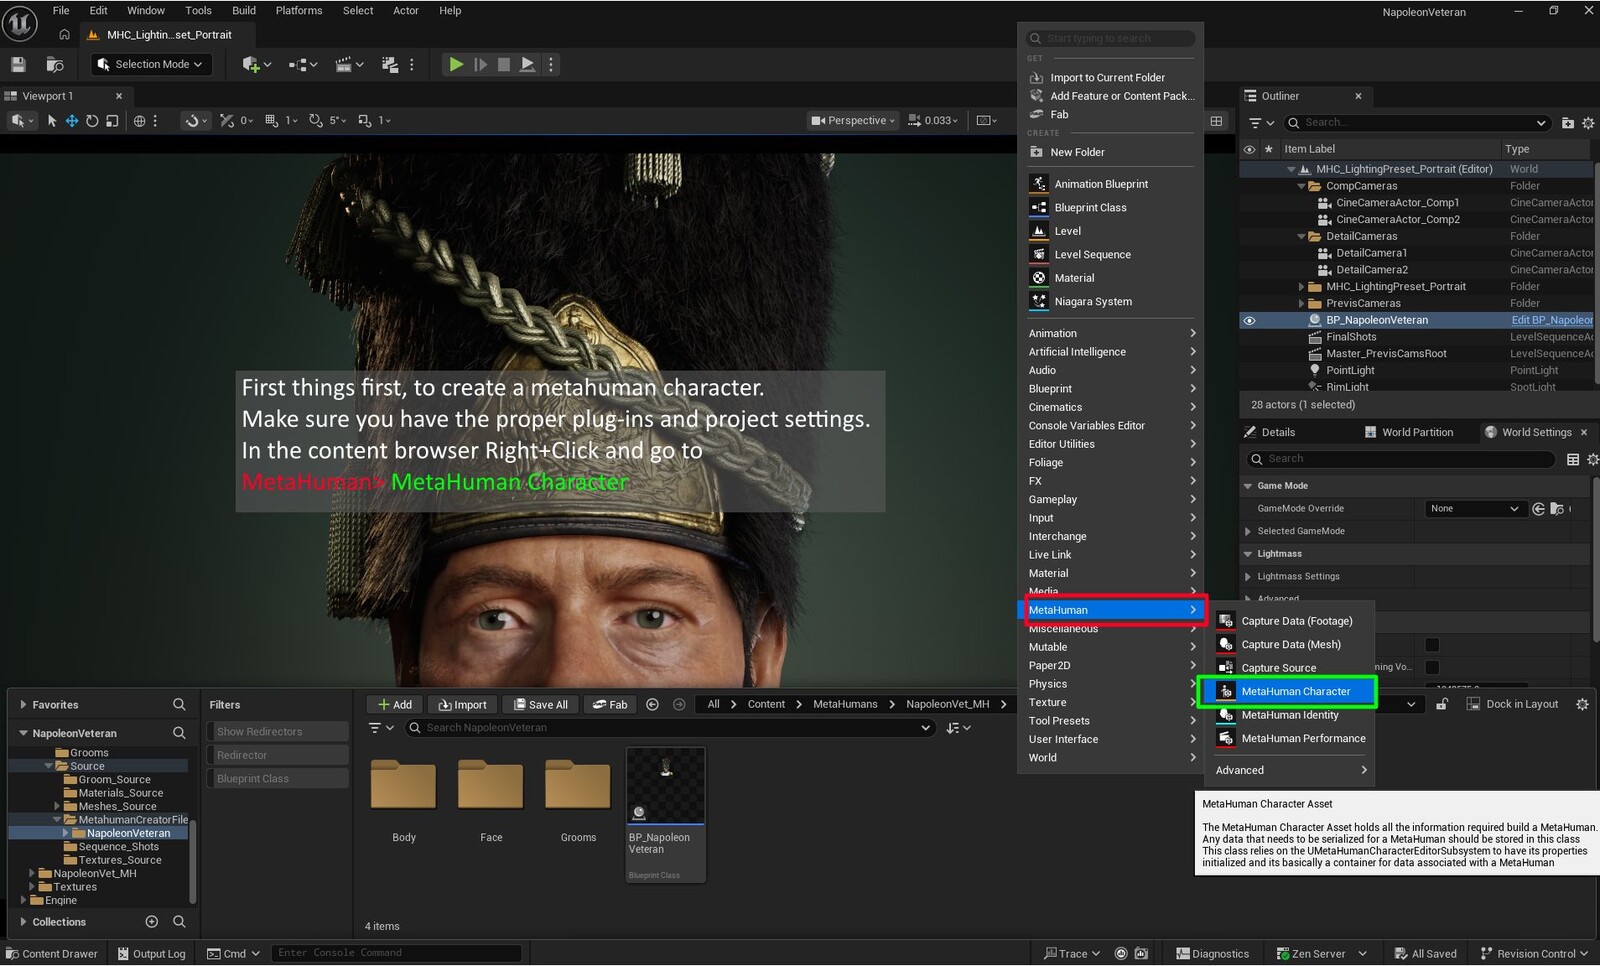Viewport: 1600px width, 966px height.
Task: Select the rotate gizmo tool in viewport
Action: pyautogui.click(x=92, y=121)
